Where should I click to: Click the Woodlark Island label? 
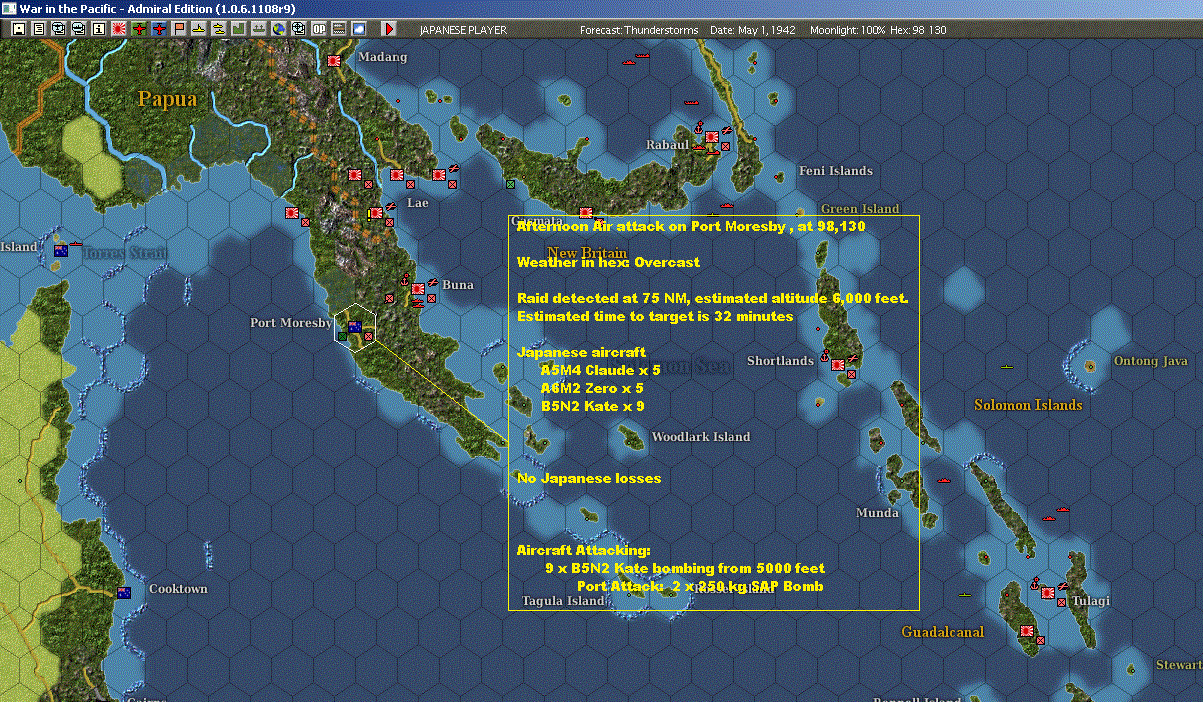click(x=701, y=437)
